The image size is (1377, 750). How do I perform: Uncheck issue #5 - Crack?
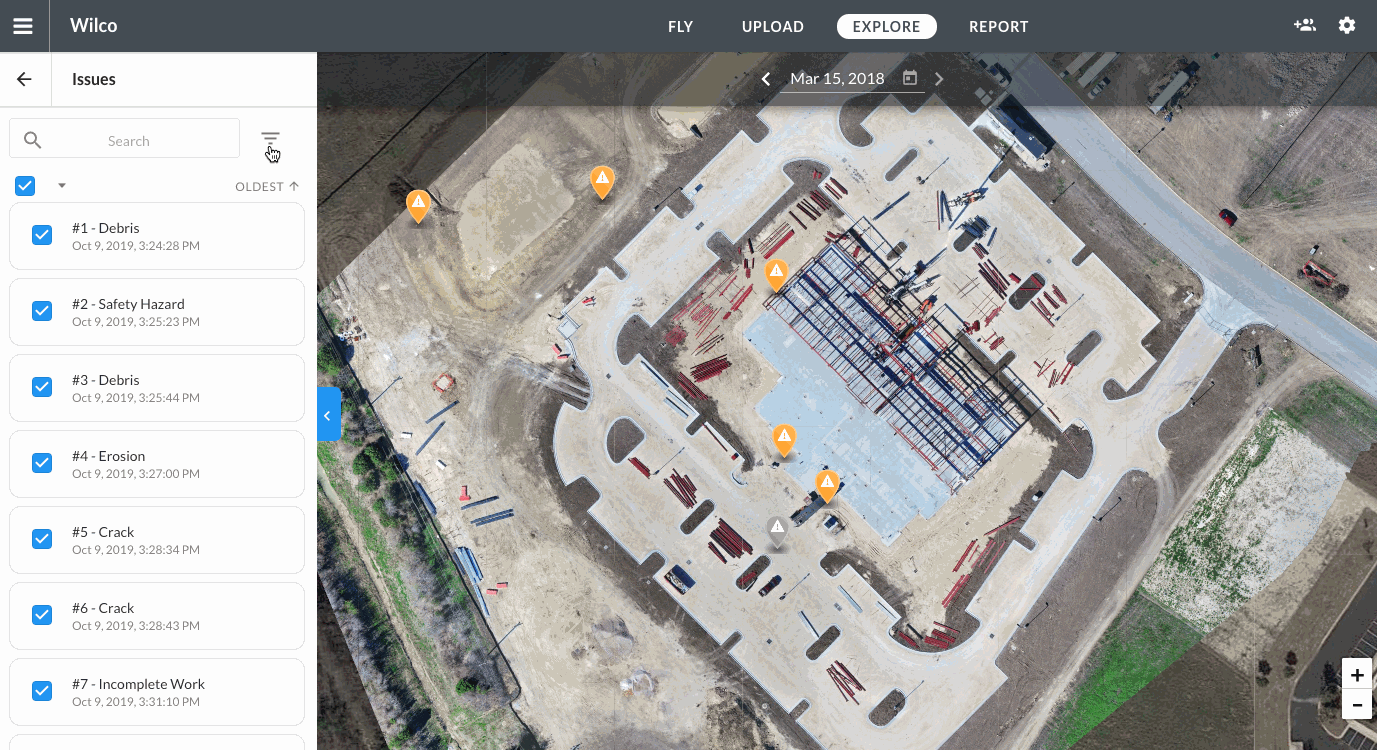click(x=42, y=539)
